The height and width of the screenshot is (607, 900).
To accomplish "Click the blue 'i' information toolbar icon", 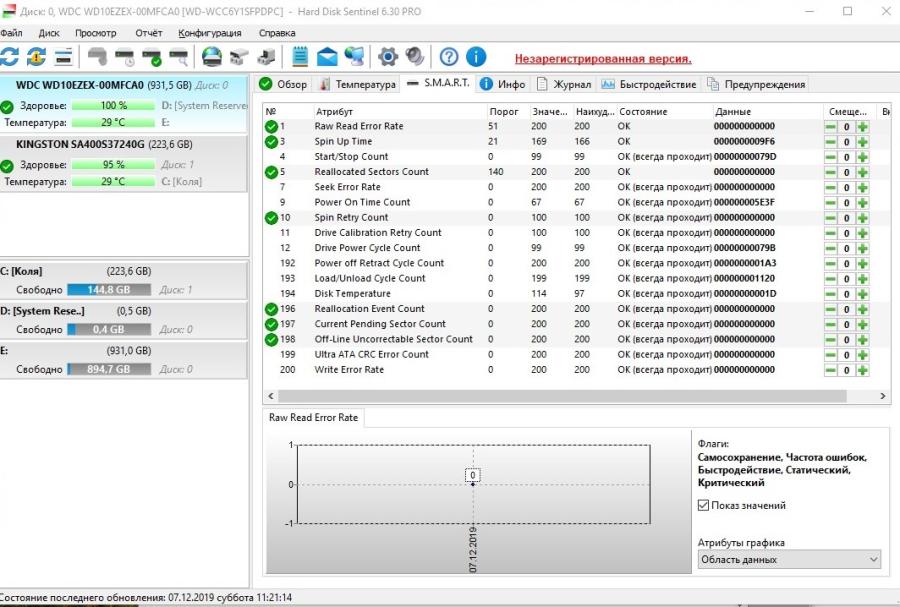I will point(476,57).
